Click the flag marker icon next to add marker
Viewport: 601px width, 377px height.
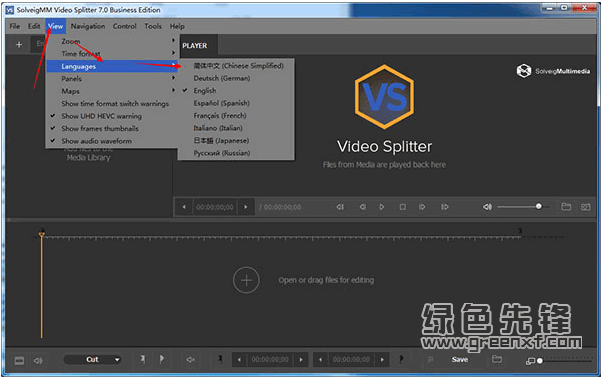point(161,359)
